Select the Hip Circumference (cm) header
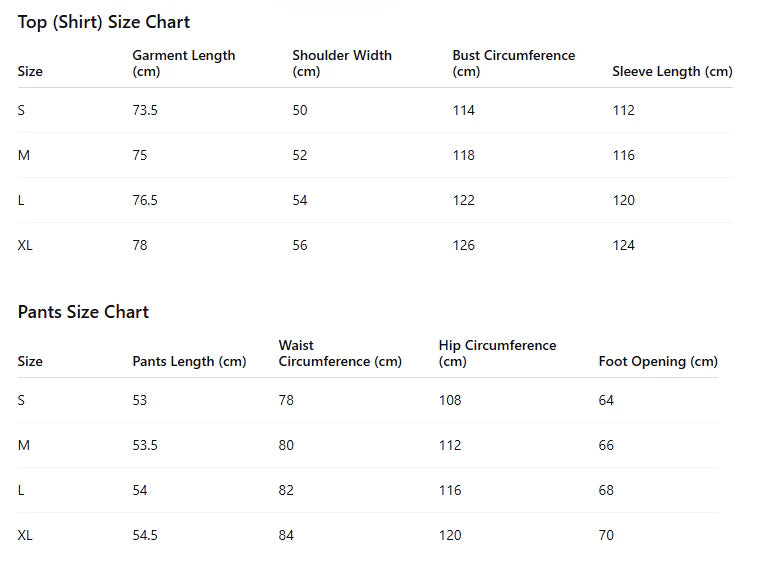This screenshot has width=782, height=566. pyautogui.click(x=497, y=354)
